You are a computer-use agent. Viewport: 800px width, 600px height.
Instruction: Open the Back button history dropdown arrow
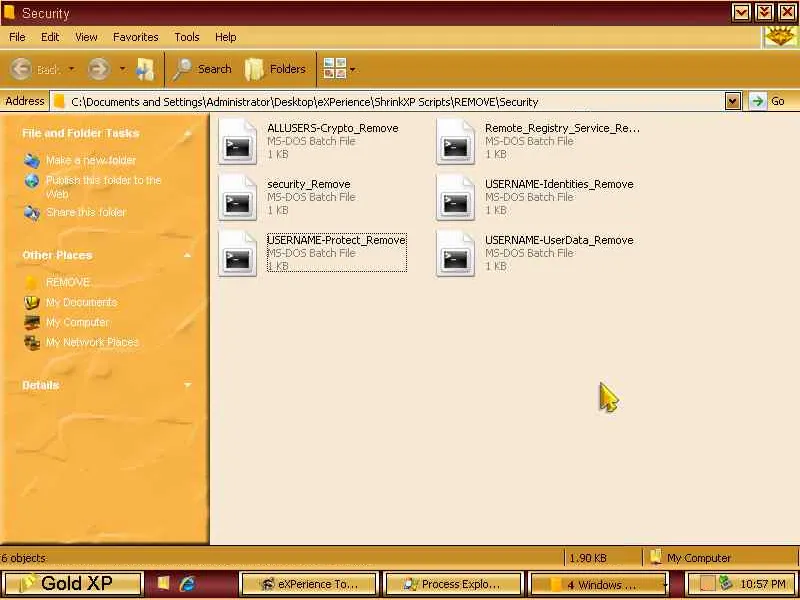click(x=71, y=69)
